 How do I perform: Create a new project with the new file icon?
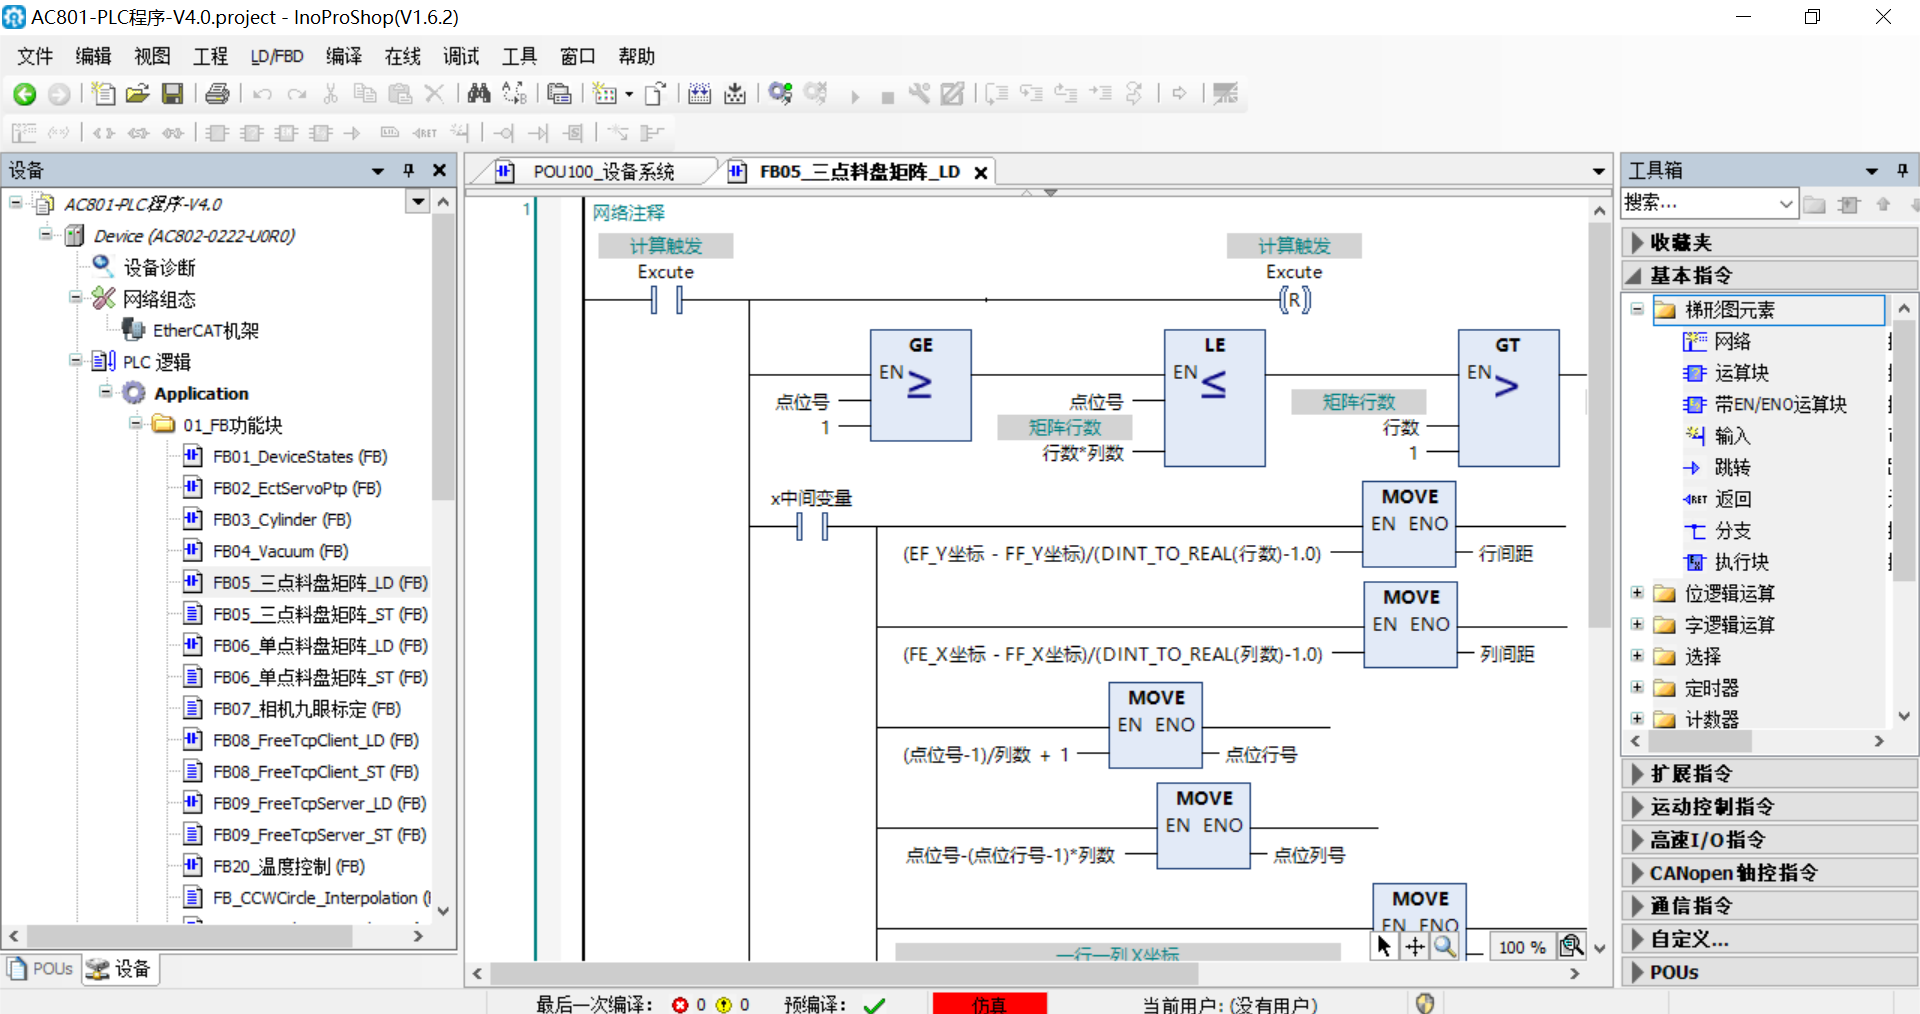[x=102, y=94]
